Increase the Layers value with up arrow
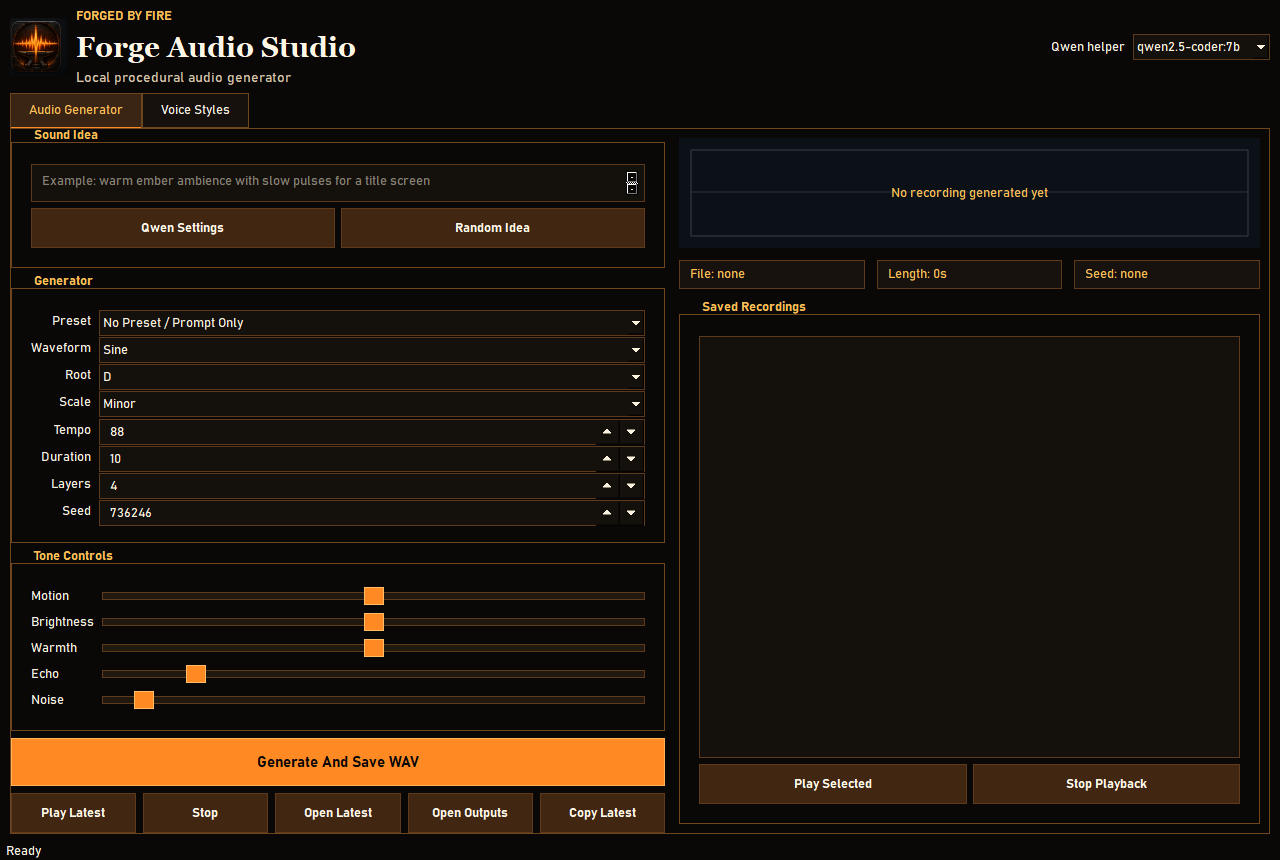 tap(607, 486)
